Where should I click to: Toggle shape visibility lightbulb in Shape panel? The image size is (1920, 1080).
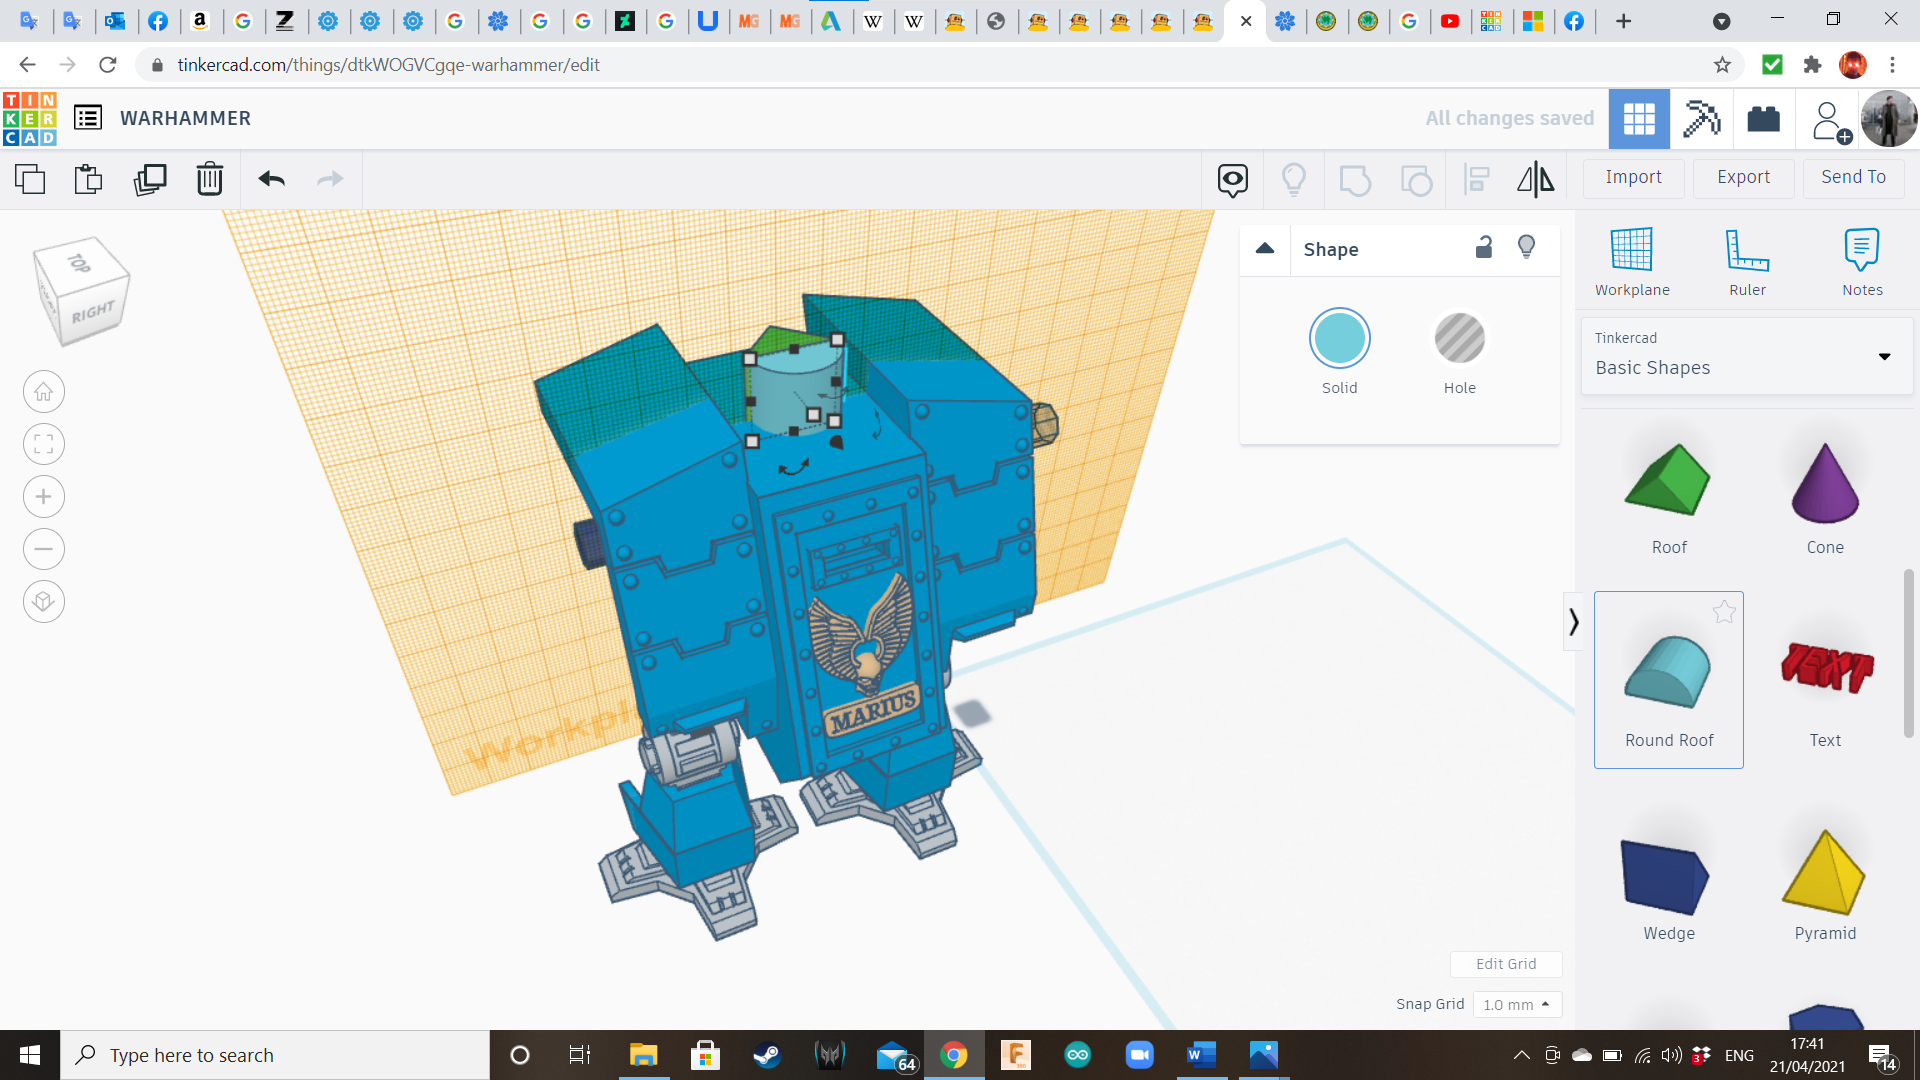pos(1526,248)
